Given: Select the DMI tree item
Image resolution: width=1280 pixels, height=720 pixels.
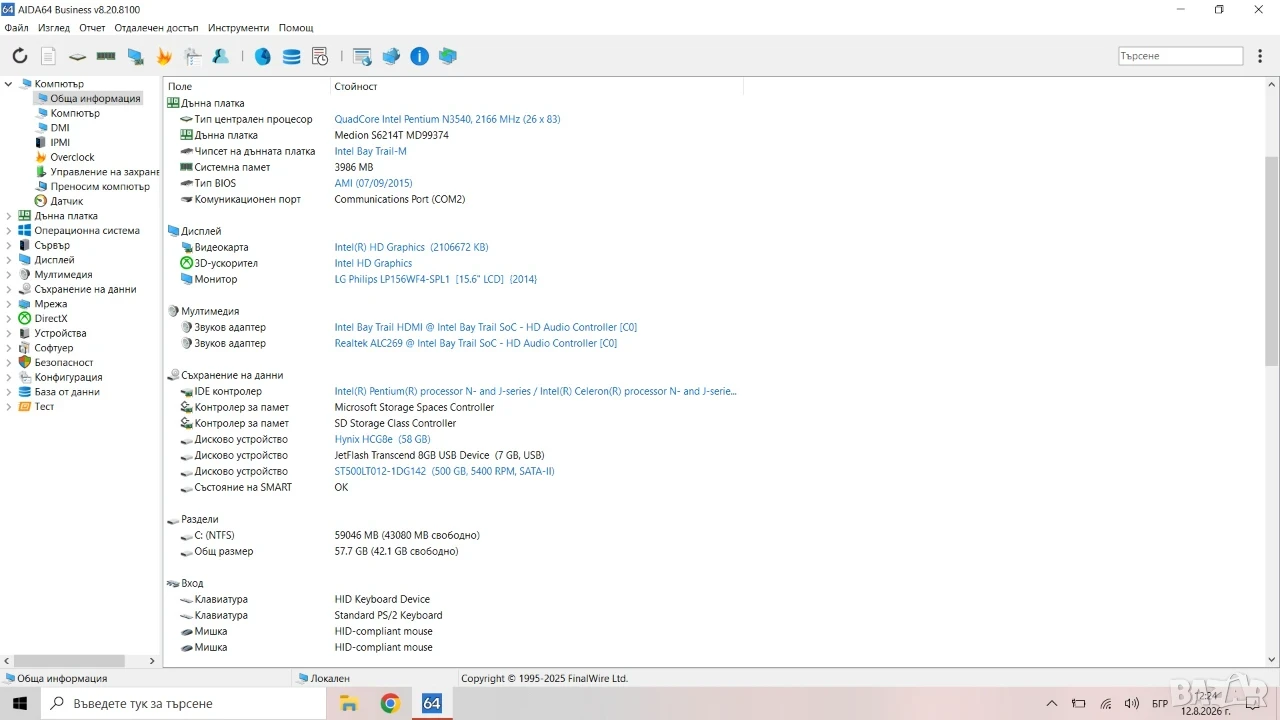Looking at the screenshot, I should 60,128.
